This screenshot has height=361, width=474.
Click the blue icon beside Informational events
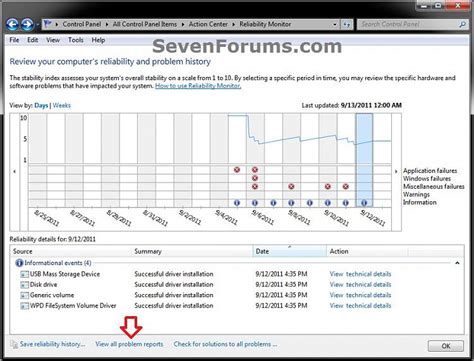pos(19,263)
